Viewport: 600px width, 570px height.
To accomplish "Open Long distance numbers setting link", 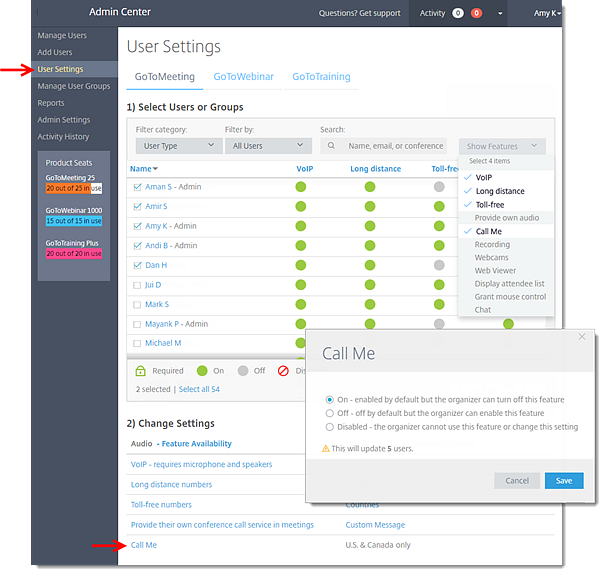I will pyautogui.click(x=171, y=484).
